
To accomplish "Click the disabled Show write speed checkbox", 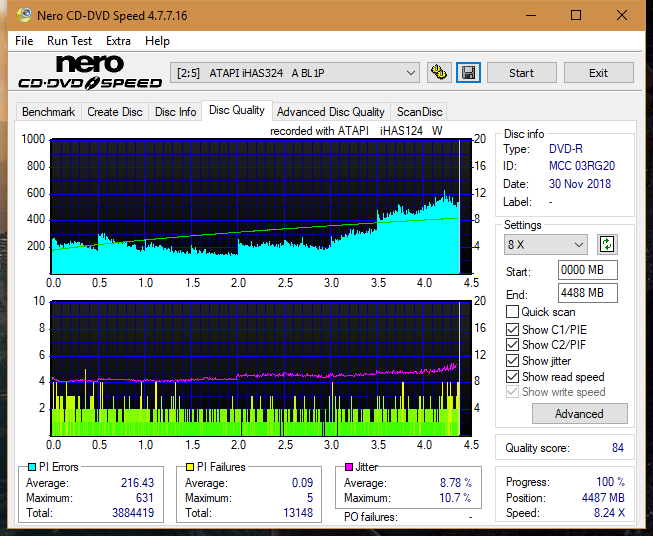I will tap(512, 392).
